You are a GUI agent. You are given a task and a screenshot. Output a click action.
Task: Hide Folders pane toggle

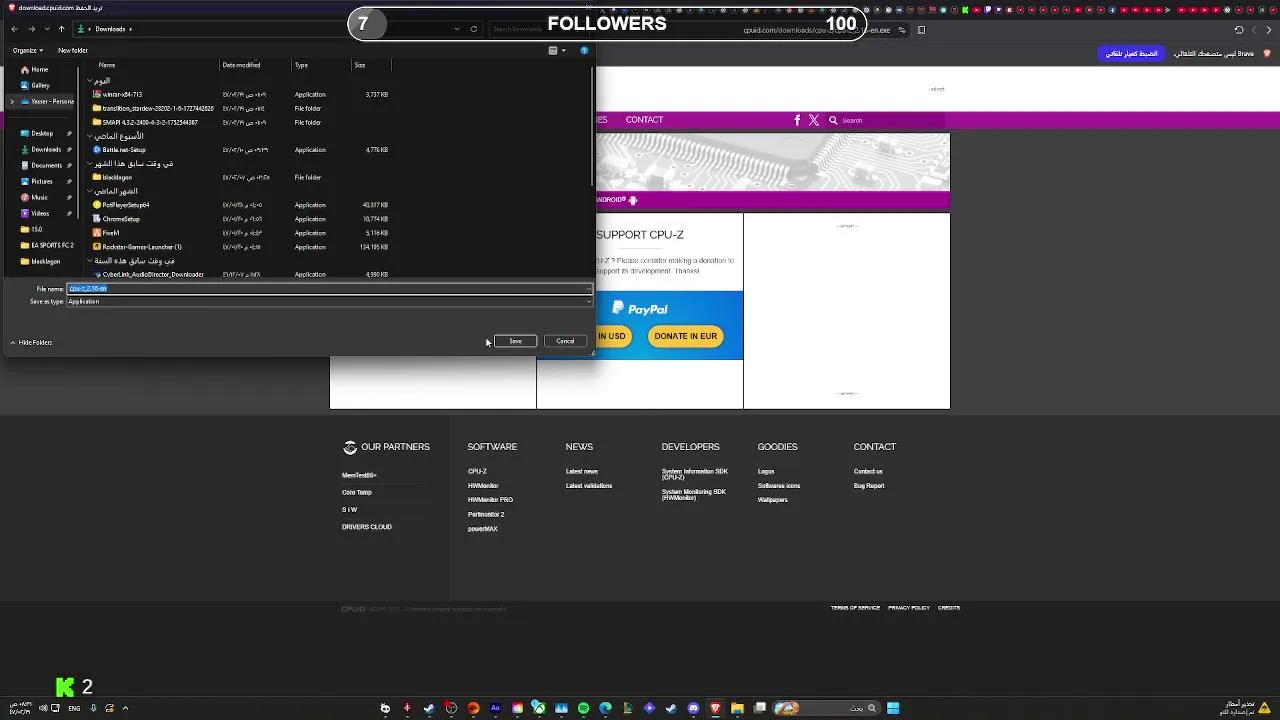pos(31,342)
